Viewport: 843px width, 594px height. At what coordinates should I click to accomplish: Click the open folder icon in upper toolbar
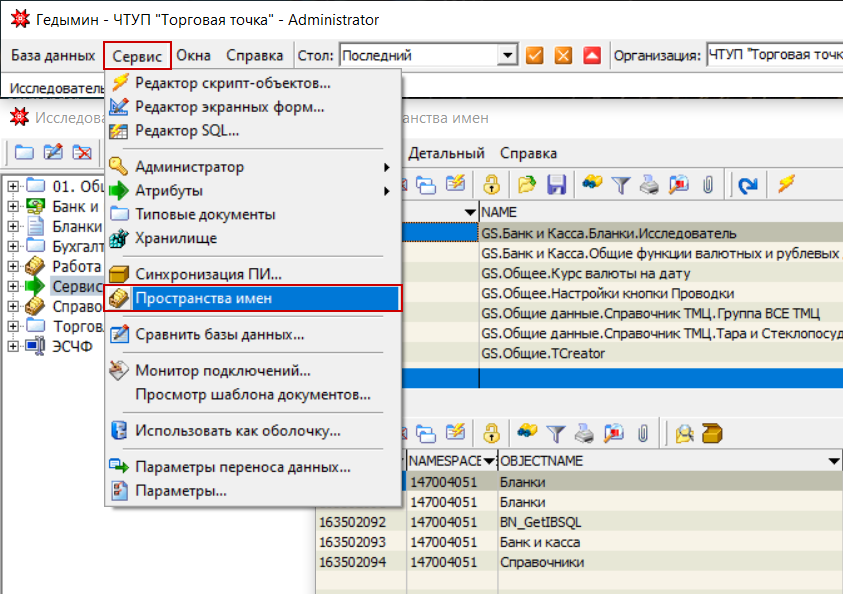coord(527,184)
